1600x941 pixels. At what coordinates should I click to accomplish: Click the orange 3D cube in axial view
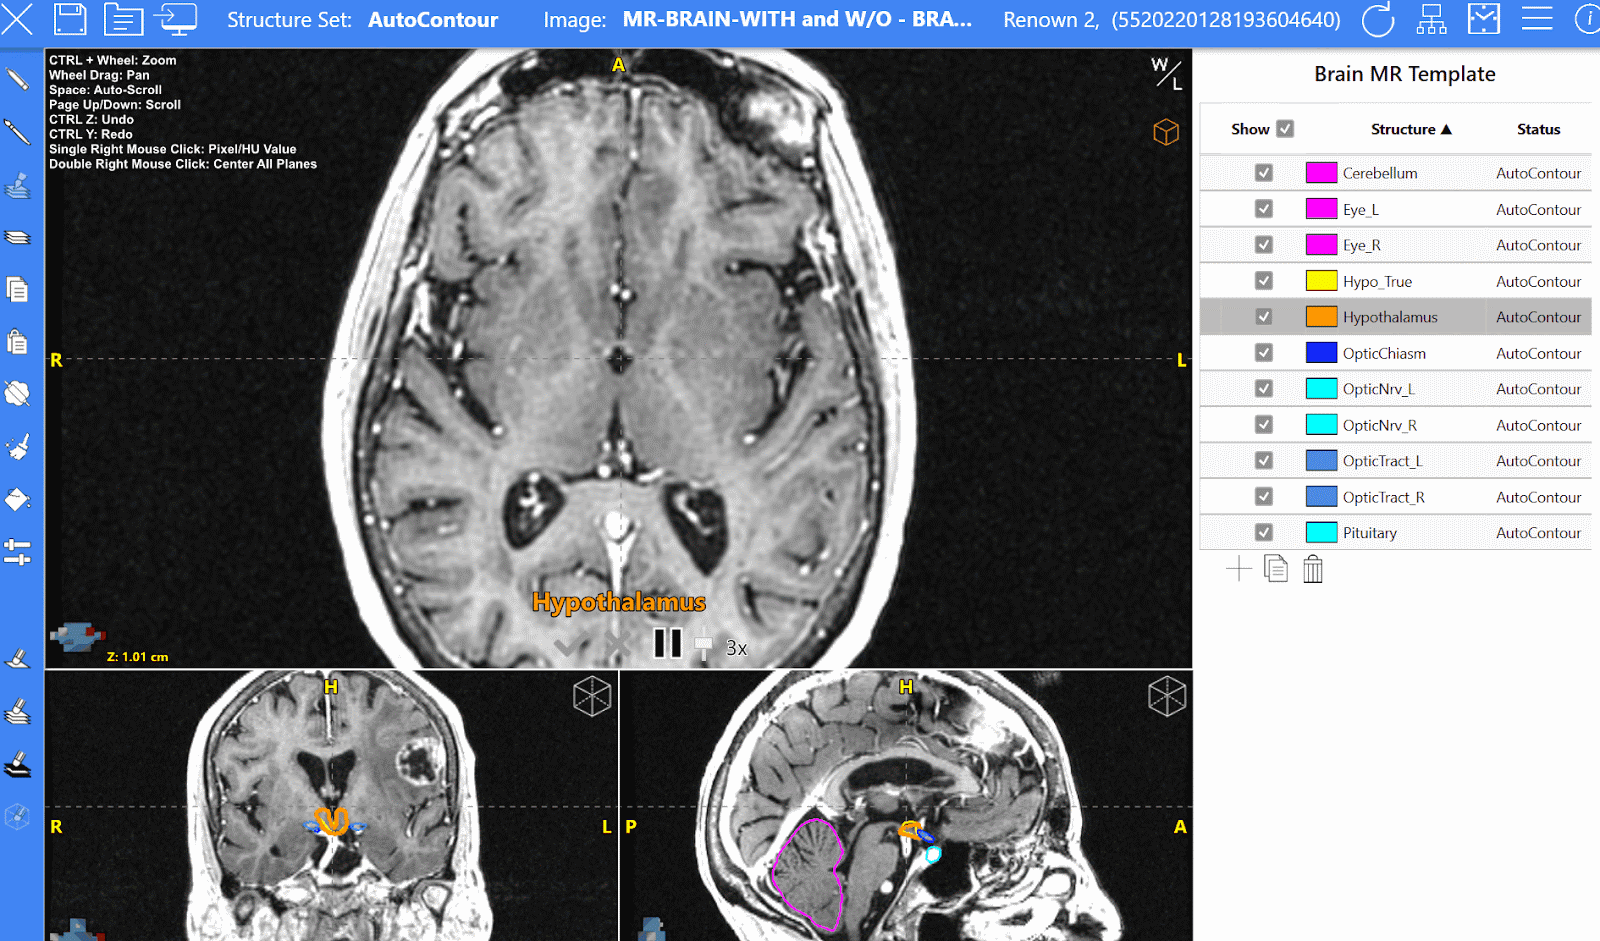pyautogui.click(x=1166, y=132)
